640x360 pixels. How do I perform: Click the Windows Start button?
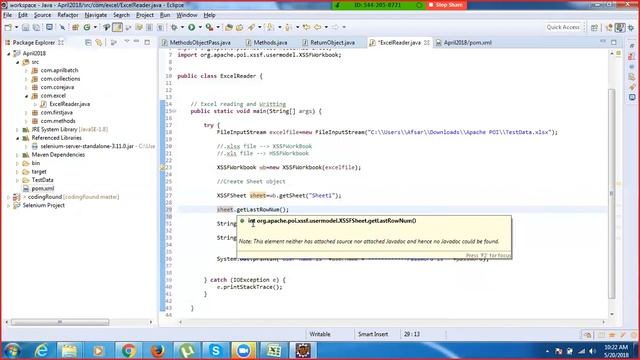coord(12,351)
